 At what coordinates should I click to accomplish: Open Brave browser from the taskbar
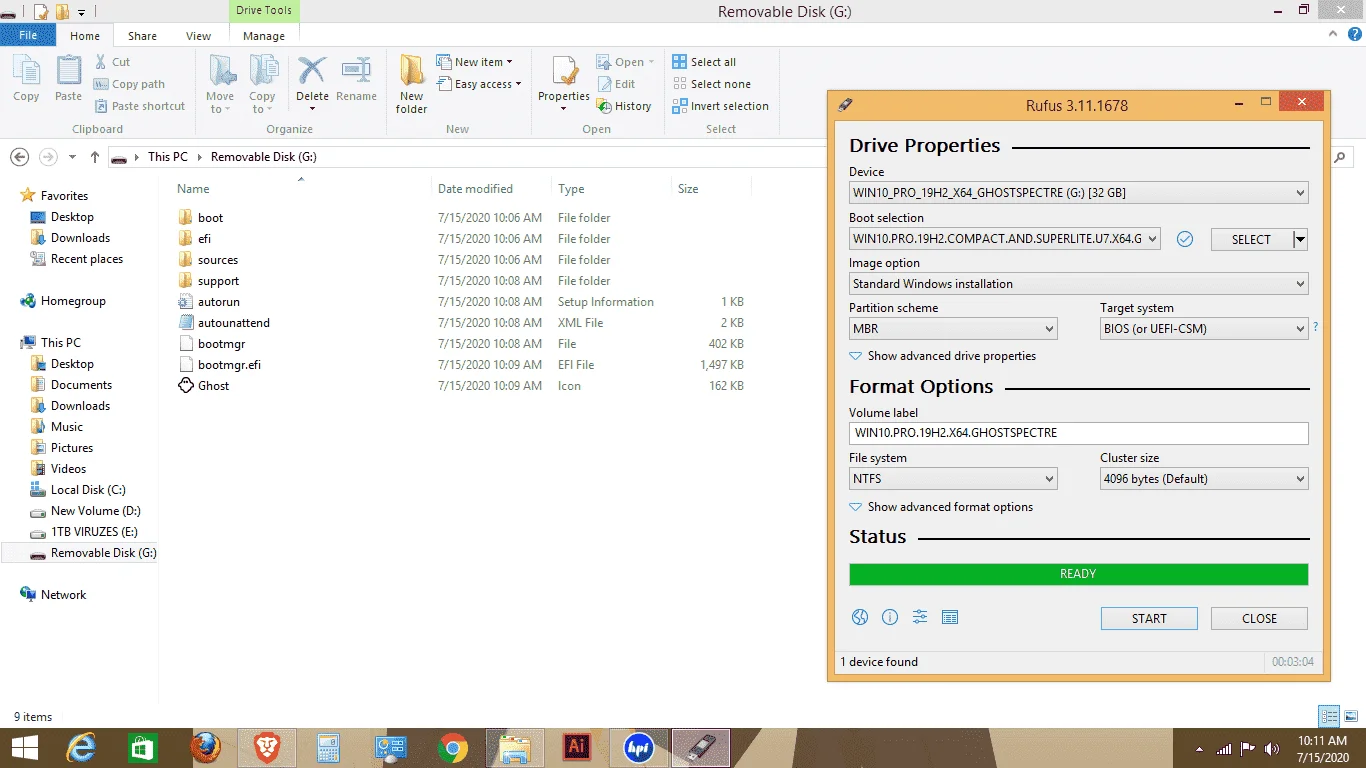(x=266, y=748)
